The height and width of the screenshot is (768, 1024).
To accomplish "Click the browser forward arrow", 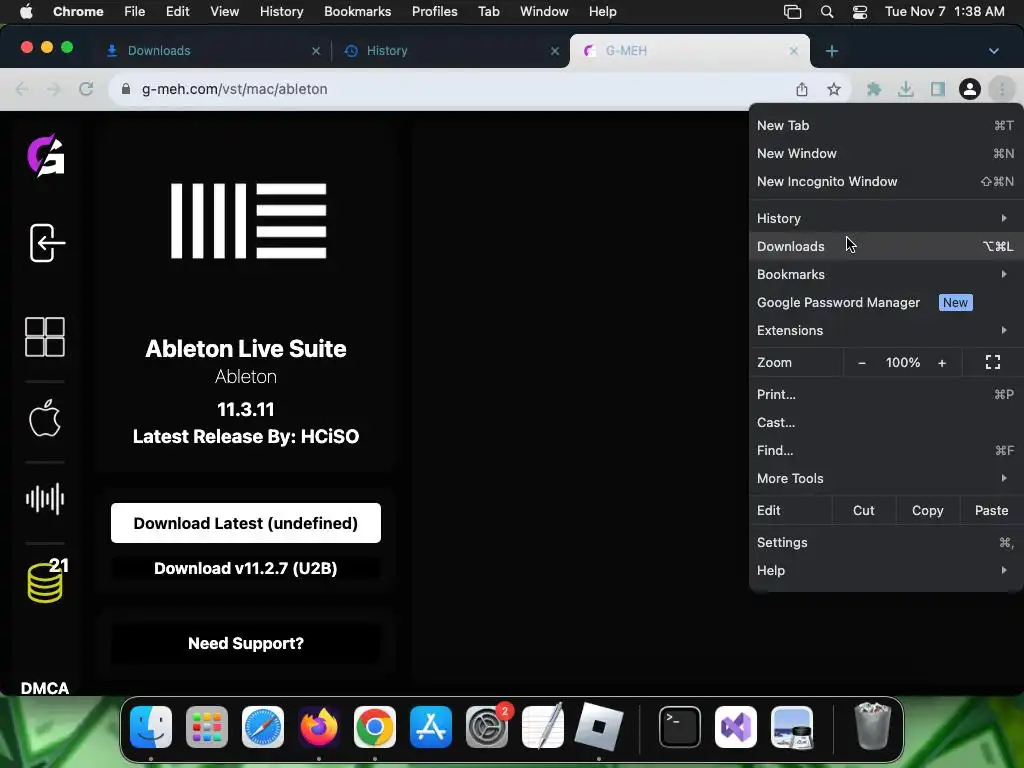I will (54, 89).
